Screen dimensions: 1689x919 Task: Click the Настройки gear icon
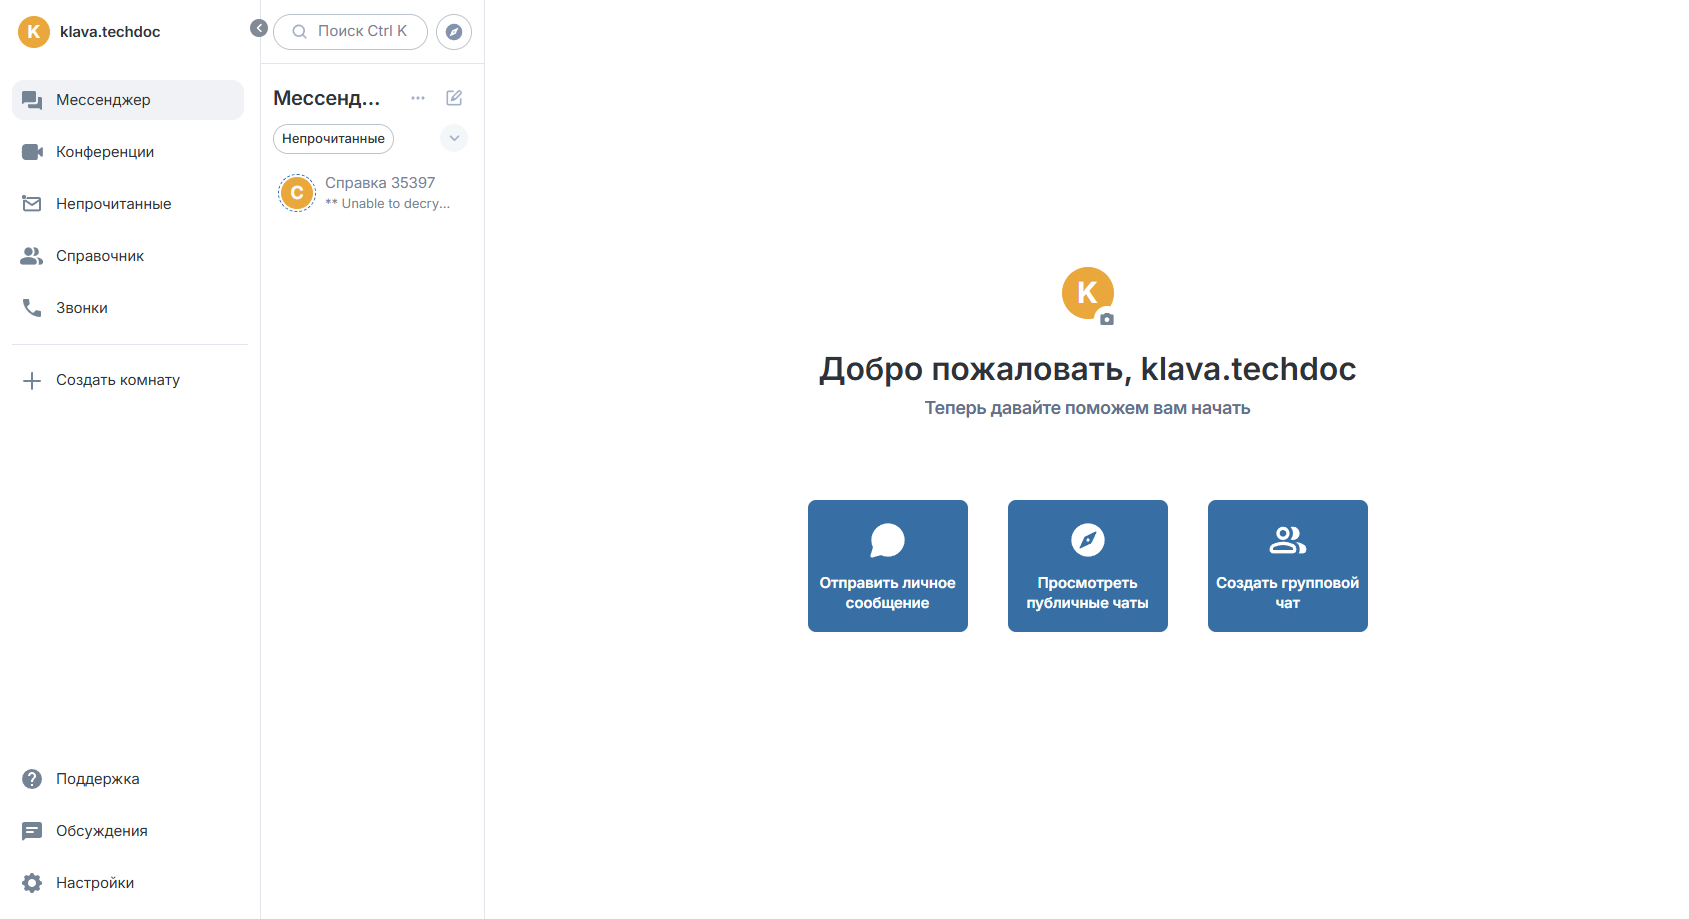tap(32, 883)
